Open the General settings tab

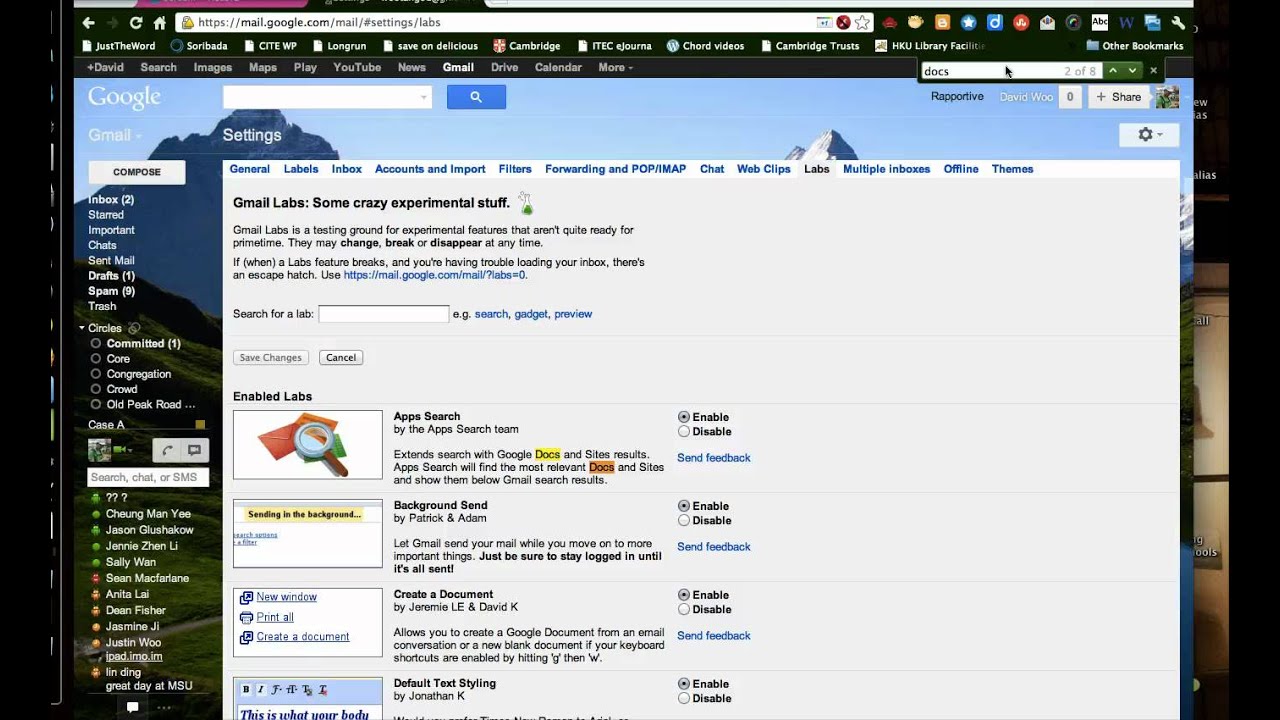250,169
